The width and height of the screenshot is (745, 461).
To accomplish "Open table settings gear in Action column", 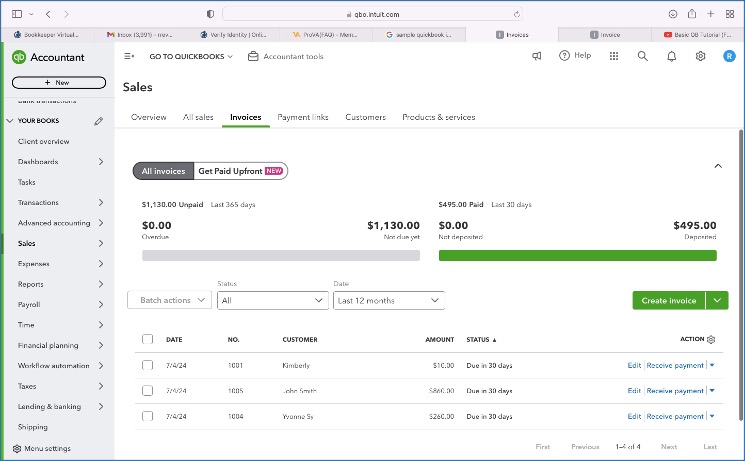I will pyautogui.click(x=711, y=339).
